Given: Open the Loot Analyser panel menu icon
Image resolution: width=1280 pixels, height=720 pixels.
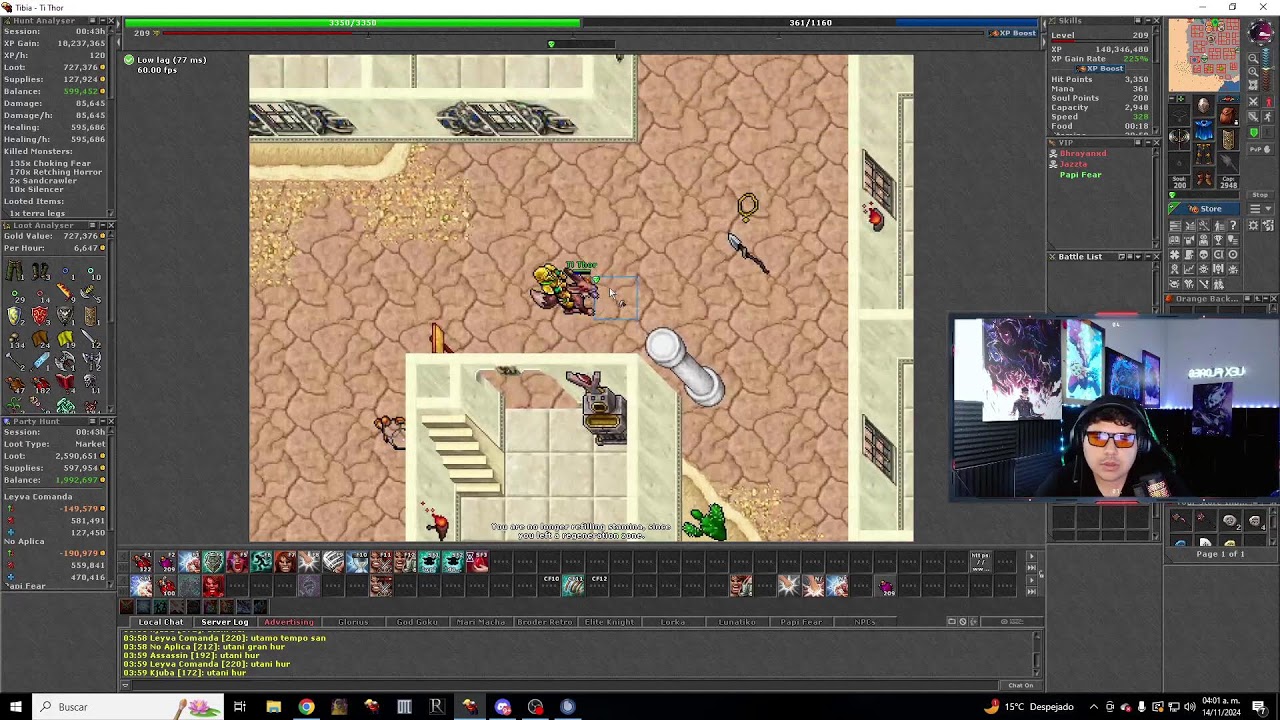Looking at the screenshot, I should tap(92, 225).
